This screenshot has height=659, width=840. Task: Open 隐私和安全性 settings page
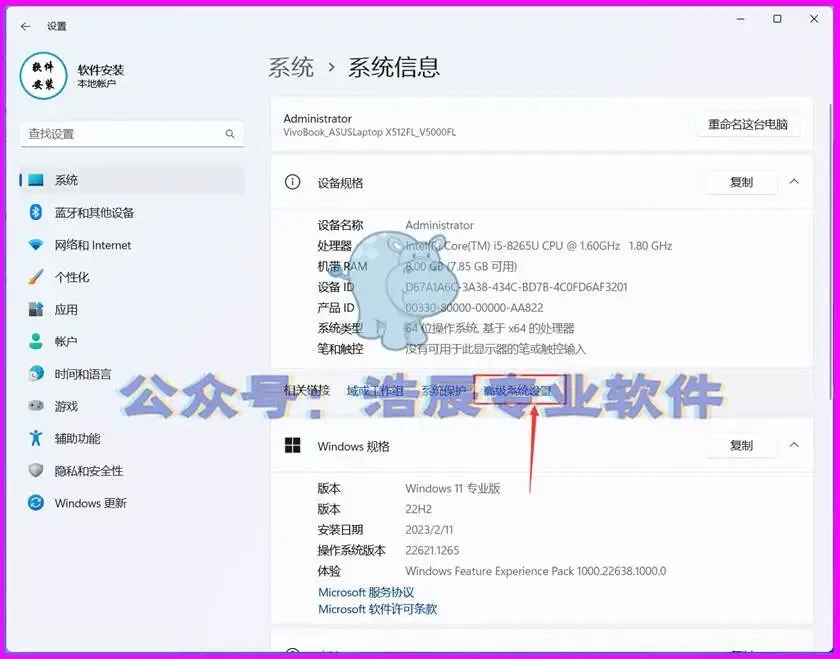[132, 470]
